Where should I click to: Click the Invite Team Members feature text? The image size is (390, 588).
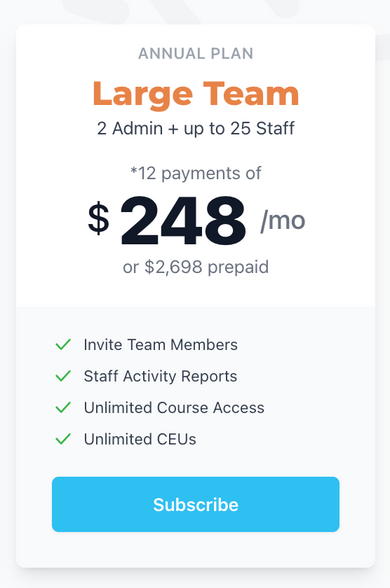point(160,345)
